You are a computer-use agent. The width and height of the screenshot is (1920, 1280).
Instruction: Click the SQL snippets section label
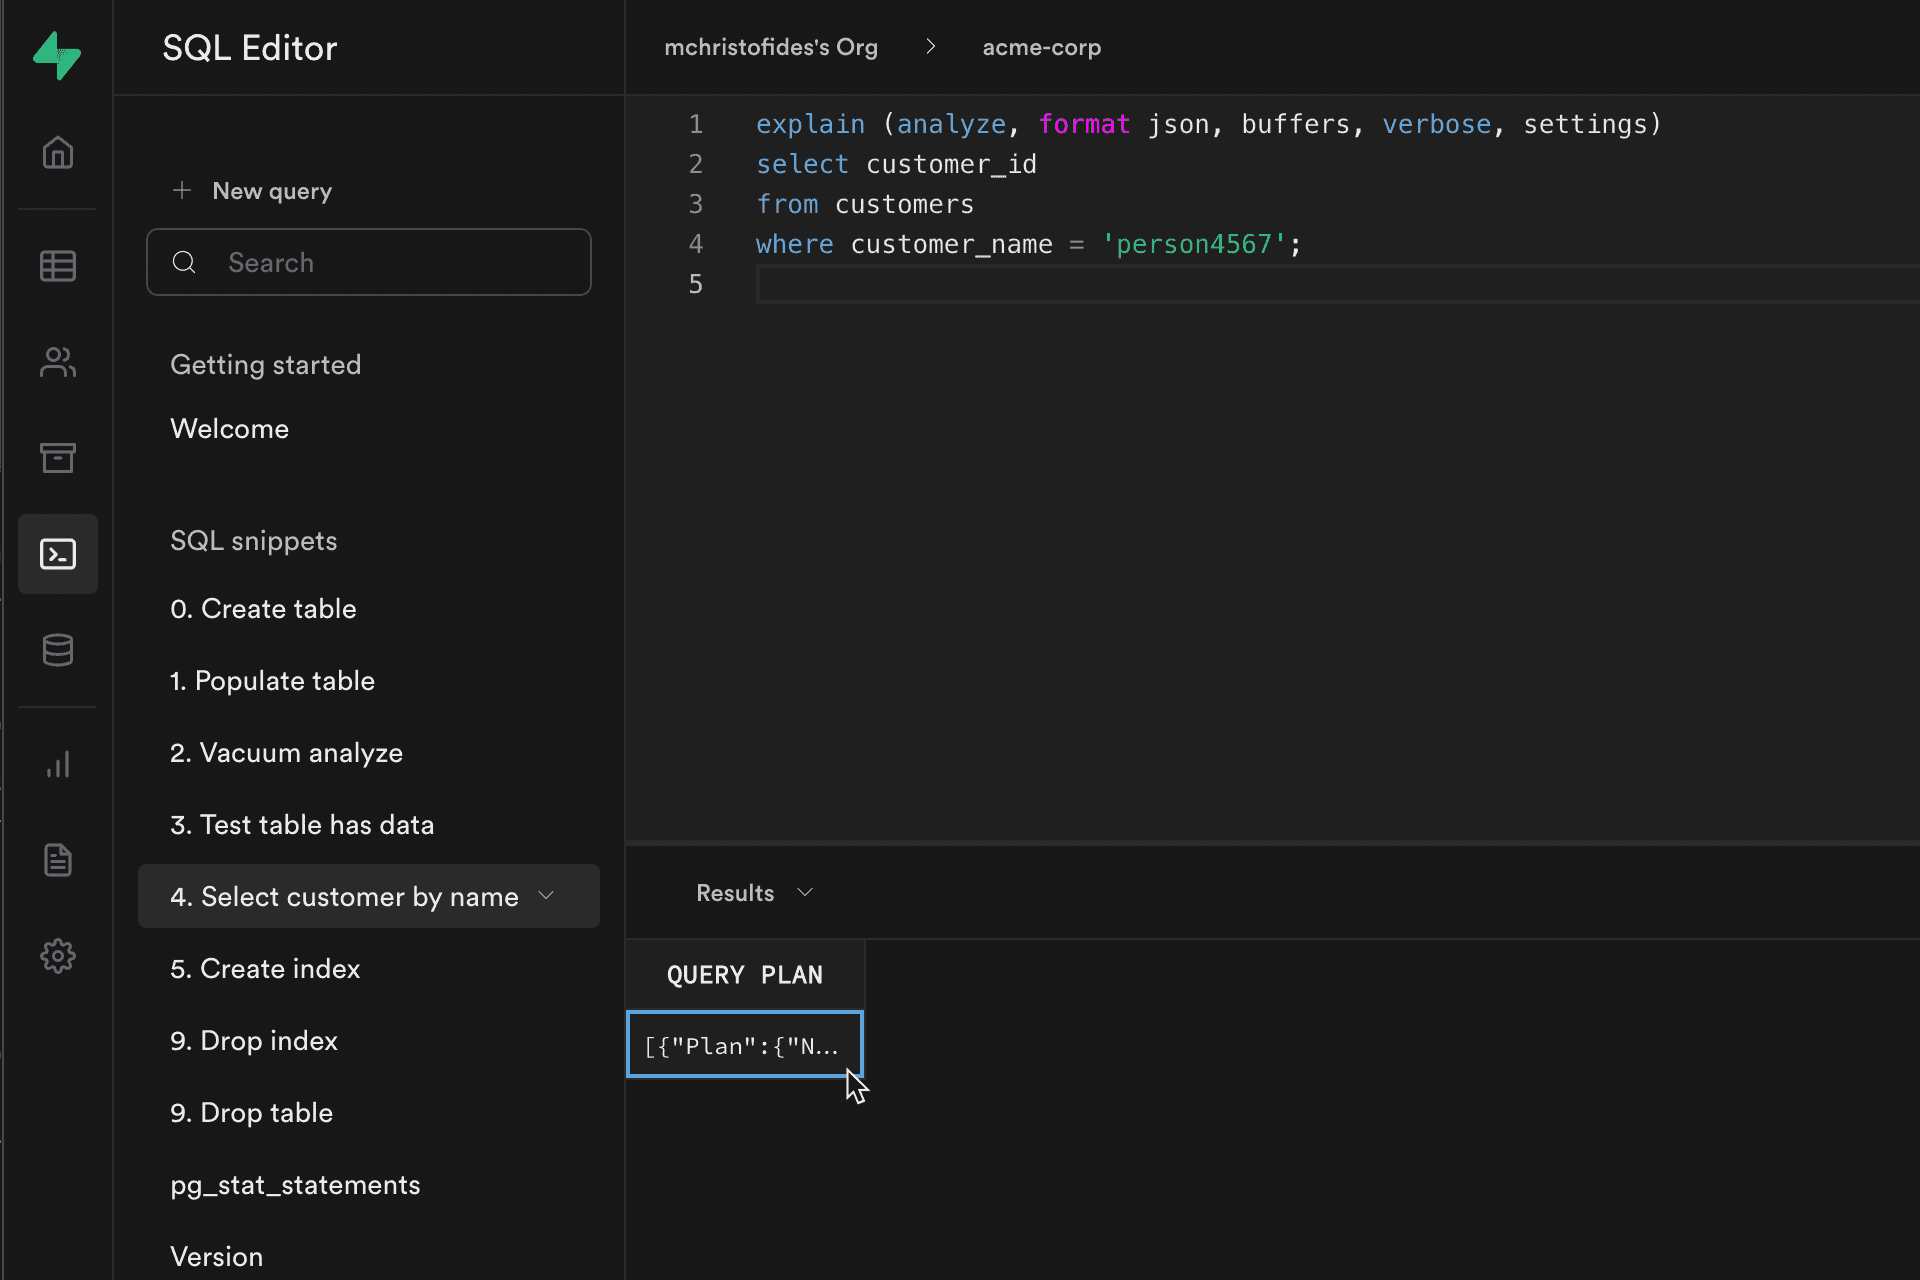pos(254,541)
